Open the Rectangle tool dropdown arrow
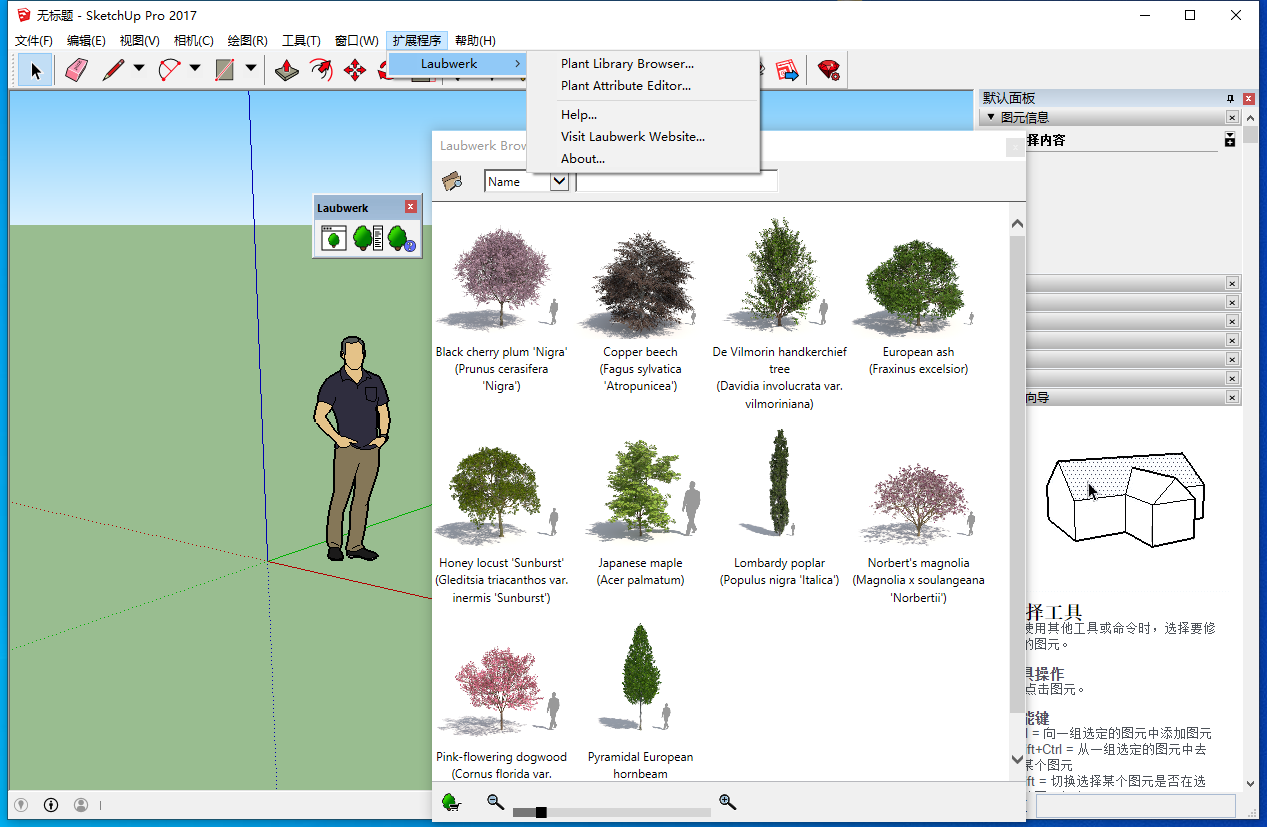The image size is (1267, 827). point(251,69)
